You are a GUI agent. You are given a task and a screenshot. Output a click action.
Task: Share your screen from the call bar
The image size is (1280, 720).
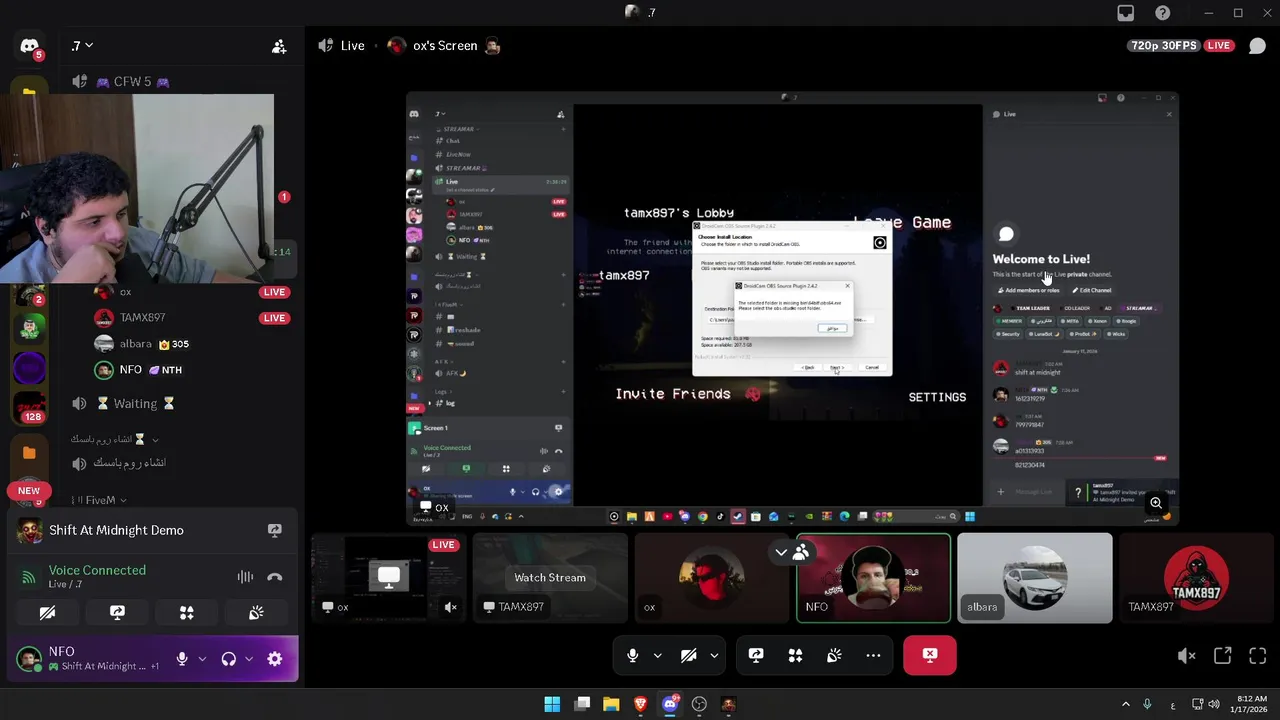click(x=756, y=656)
